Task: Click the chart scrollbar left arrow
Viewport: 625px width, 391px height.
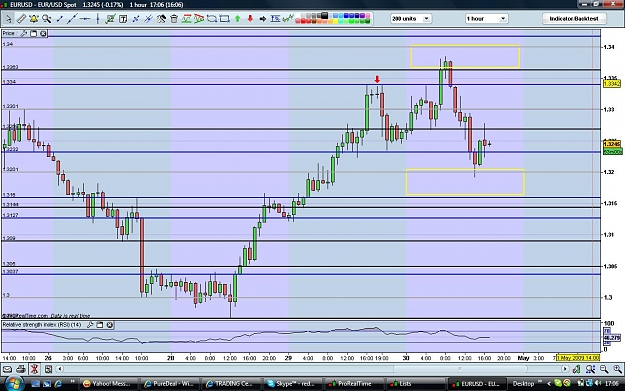Action: click(x=59, y=369)
